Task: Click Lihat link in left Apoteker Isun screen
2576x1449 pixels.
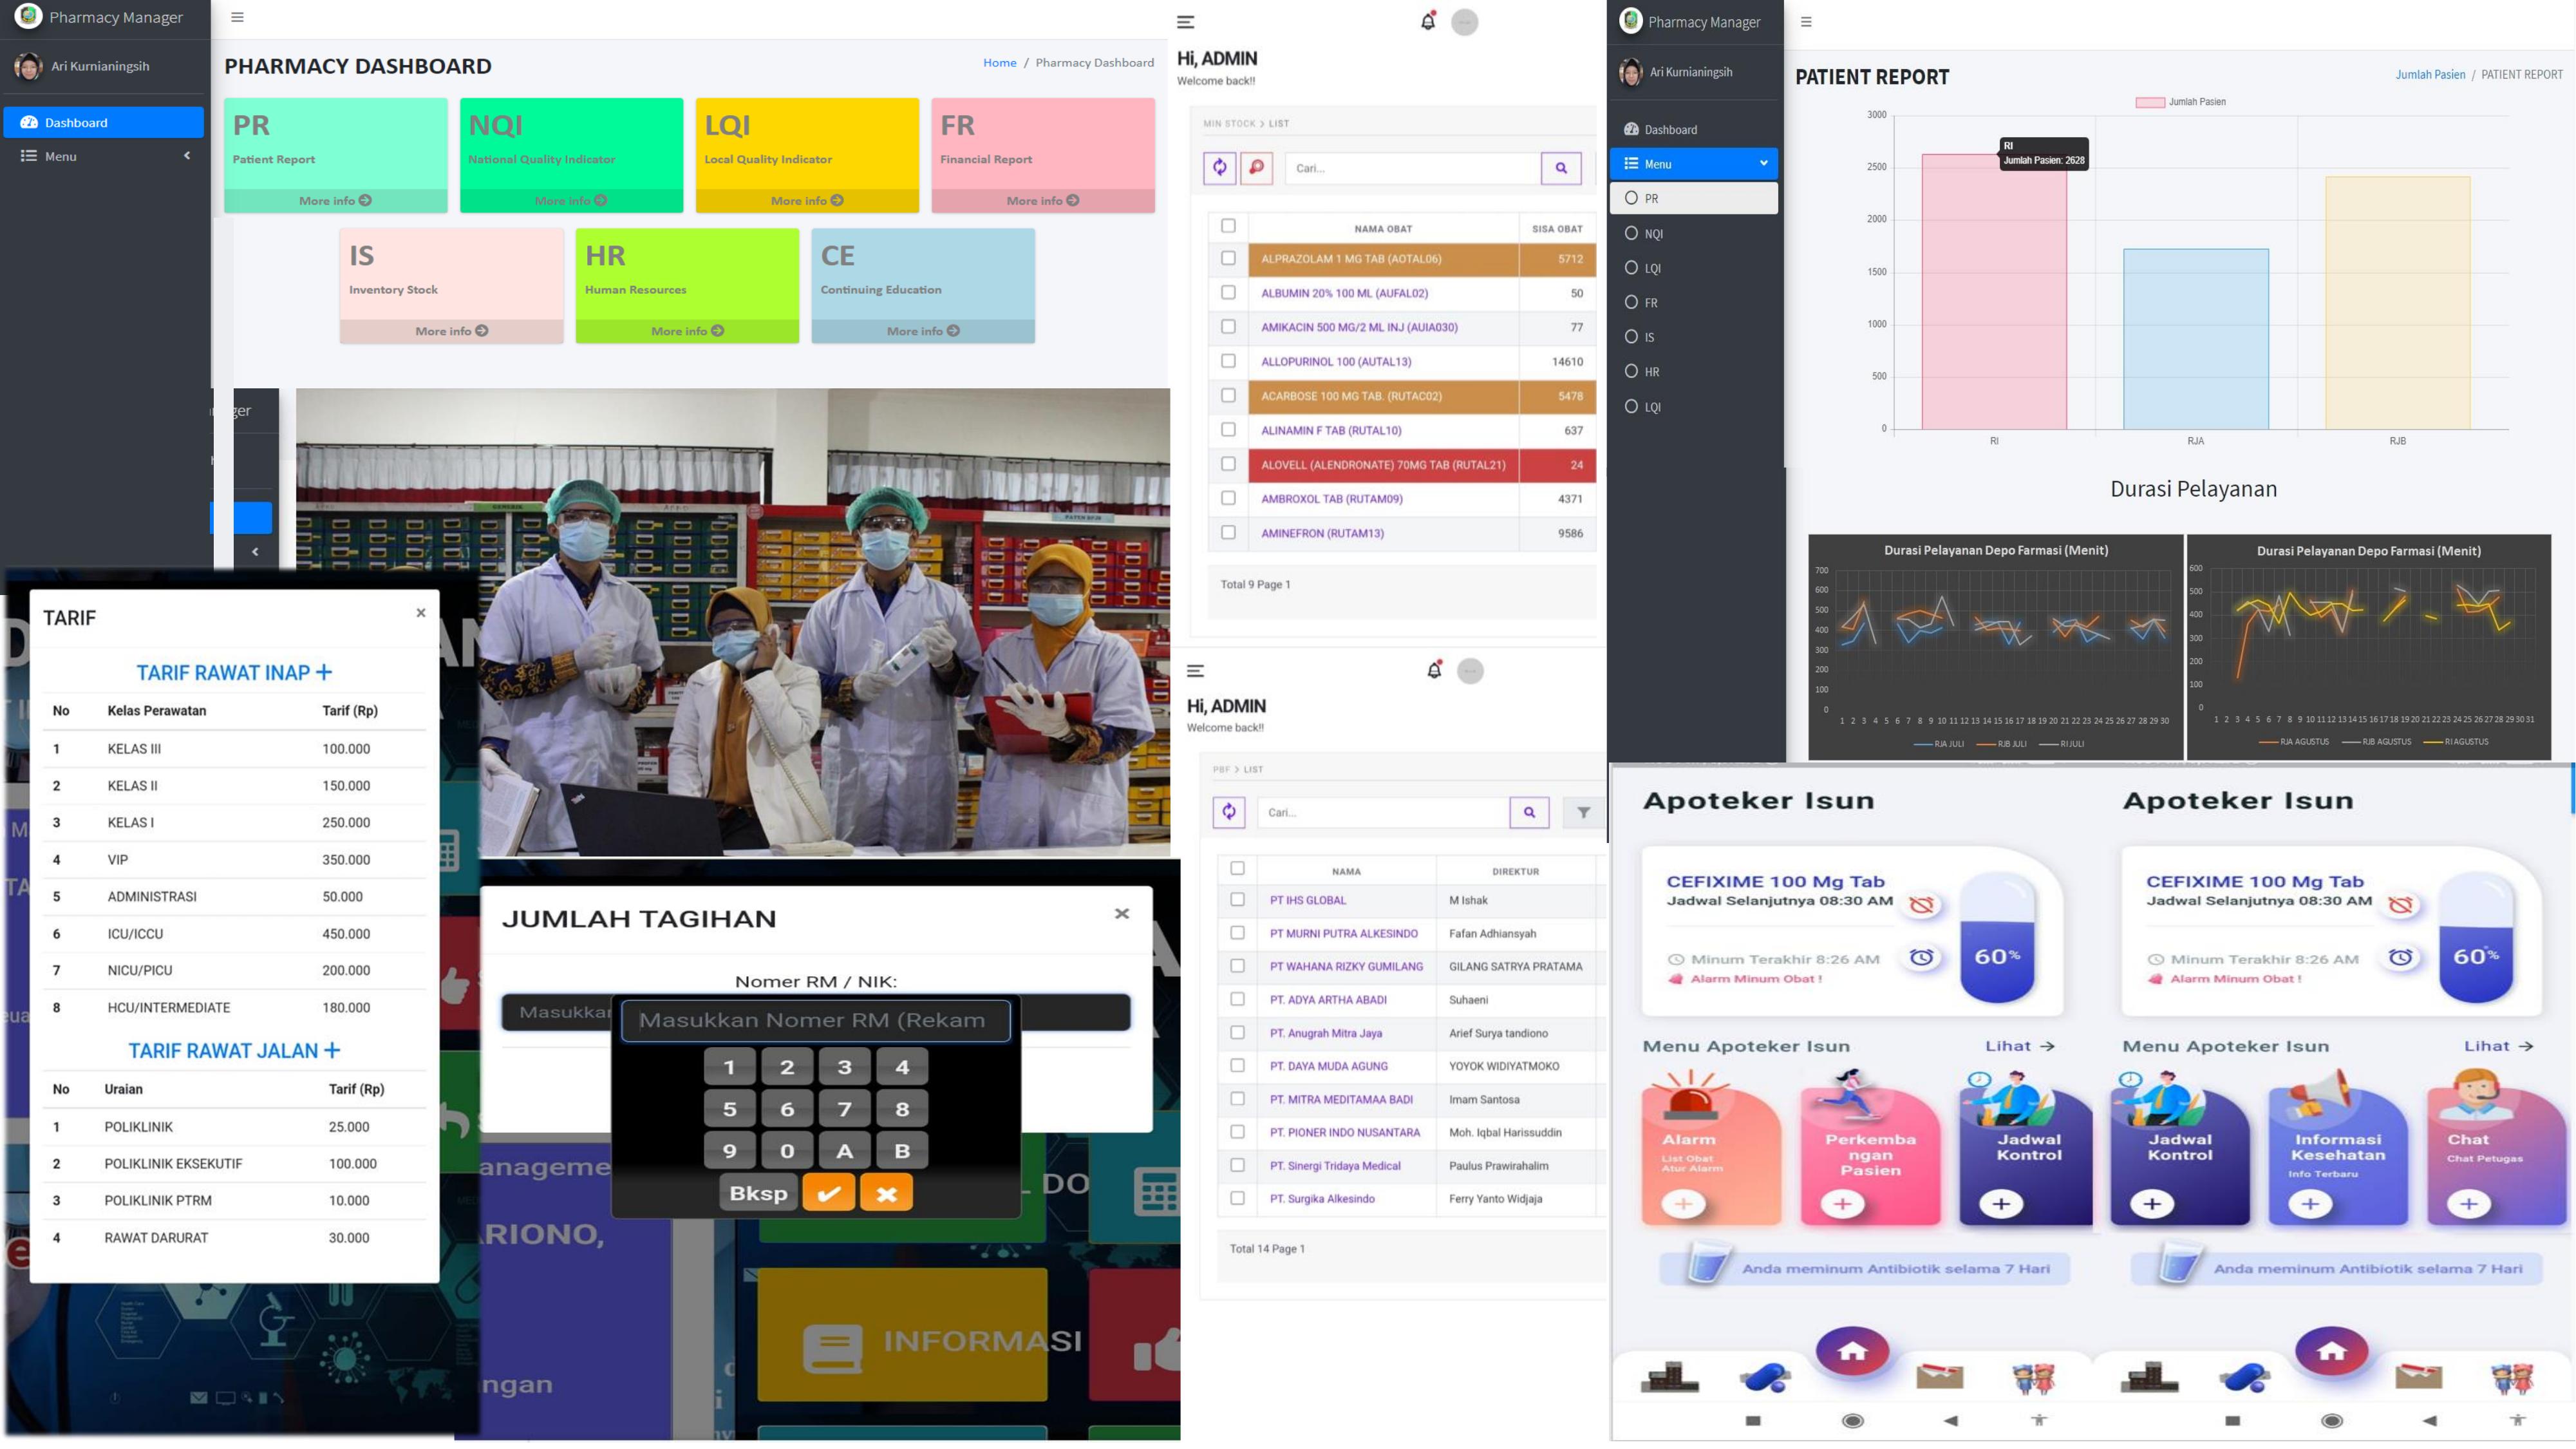Action: [2019, 1046]
